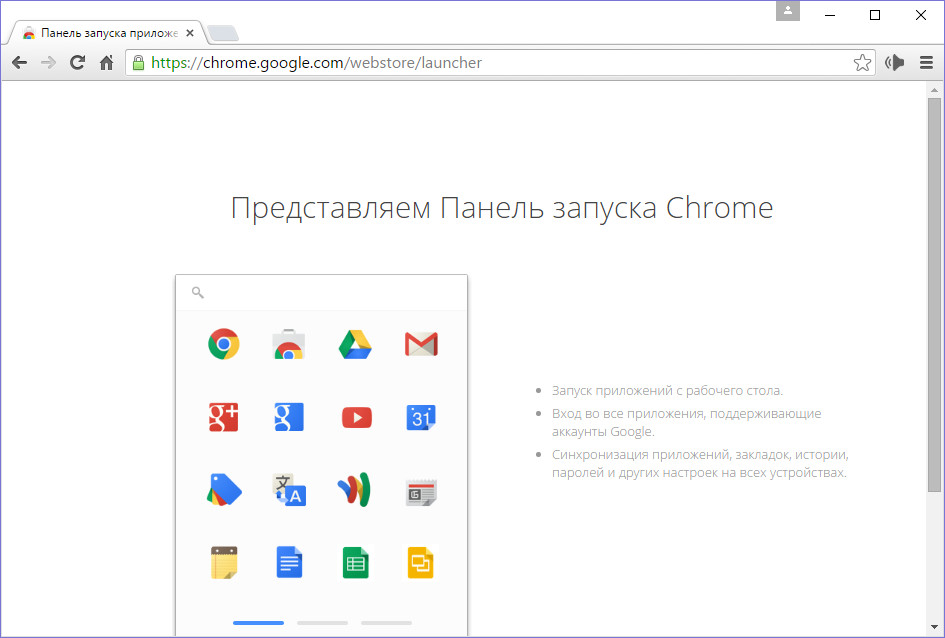Go to the Home page
945x638 pixels.
coord(107,62)
